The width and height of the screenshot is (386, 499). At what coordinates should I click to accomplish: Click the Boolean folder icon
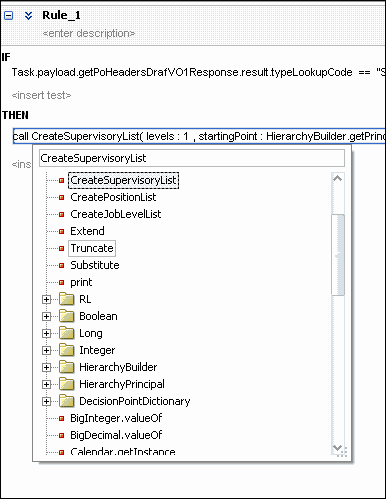[67, 316]
